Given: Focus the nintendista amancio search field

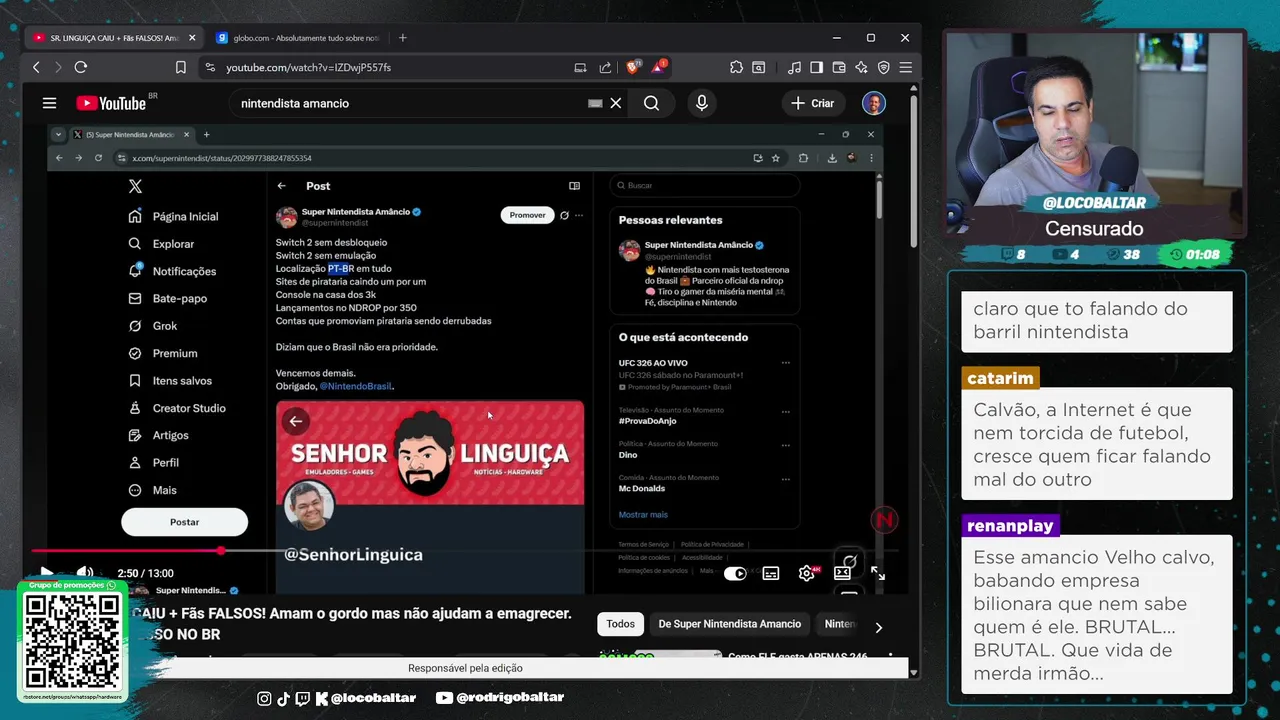Looking at the screenshot, I should [x=410, y=103].
